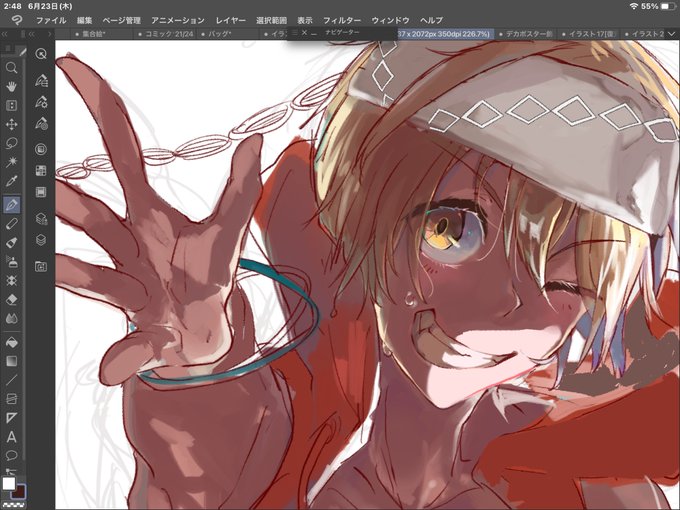Open the ナビゲーター palette menu icon
680x510 pixels.
294,33
